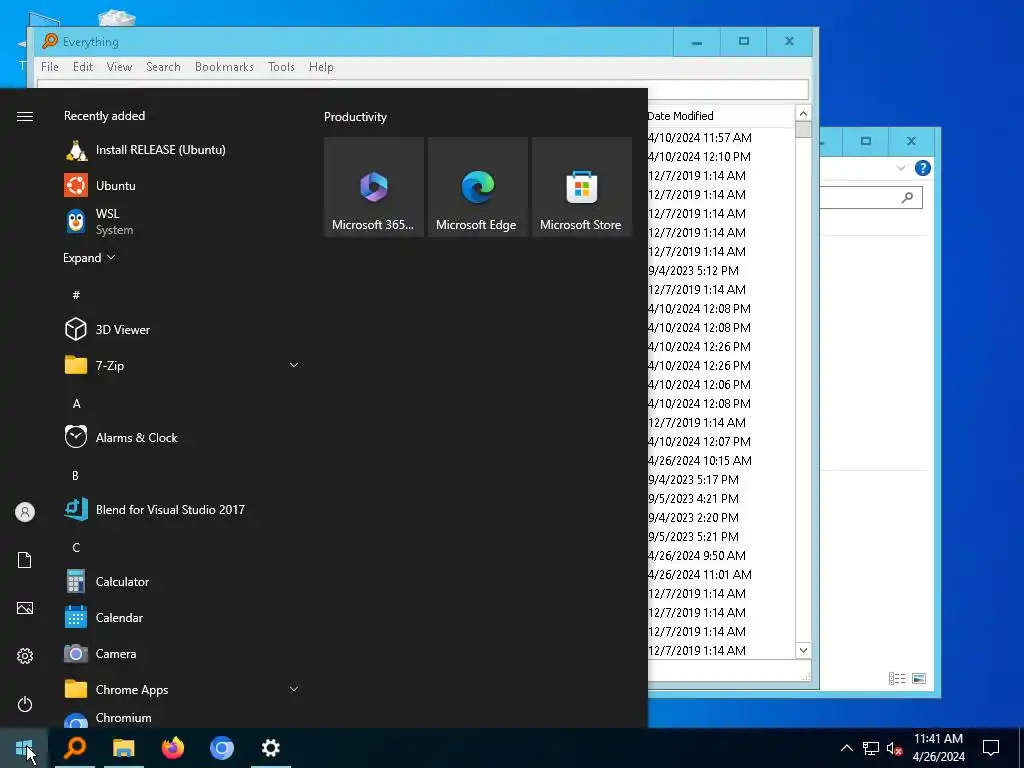Click the Explorer window search box

[x=871, y=197]
